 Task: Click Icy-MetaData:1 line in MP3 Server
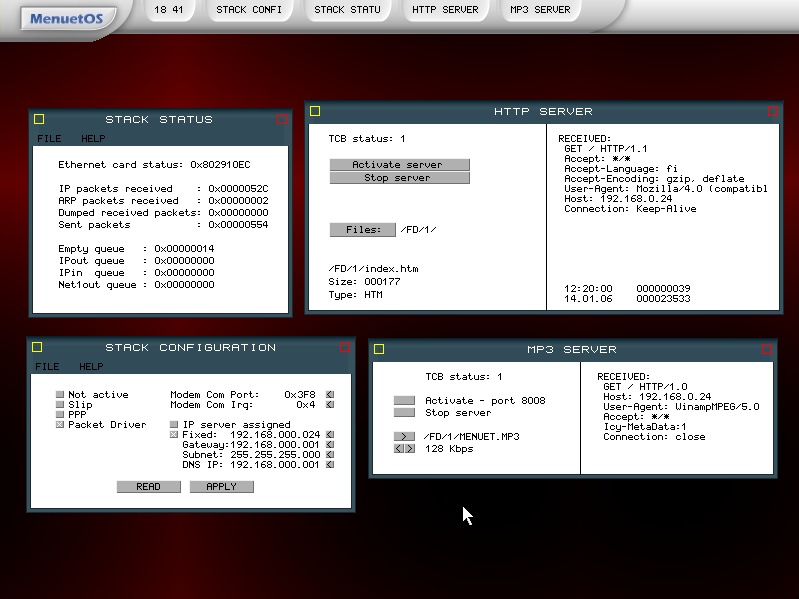[645, 427]
